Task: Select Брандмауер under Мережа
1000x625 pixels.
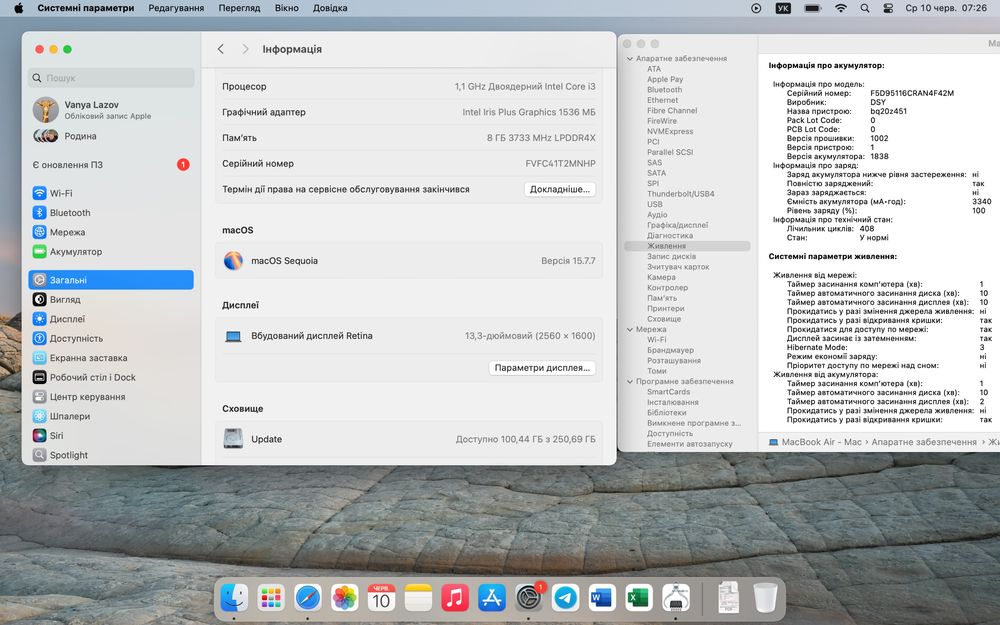Action: tap(670, 350)
